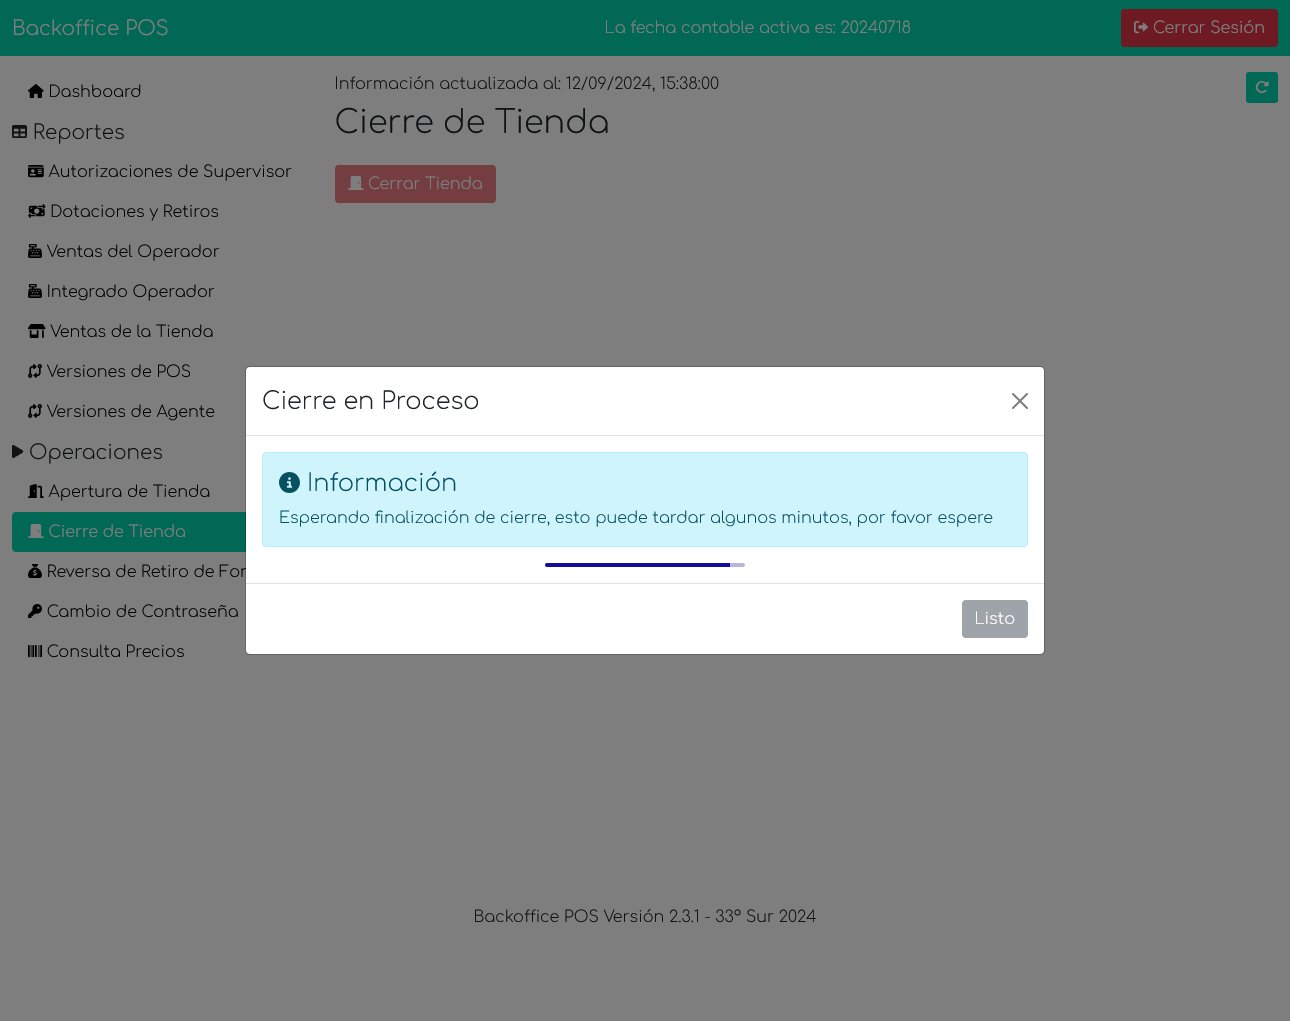Viewport: 1290px width, 1021px height.
Task: Click the Dotaciones y Retiros money icon
Action: (37, 211)
